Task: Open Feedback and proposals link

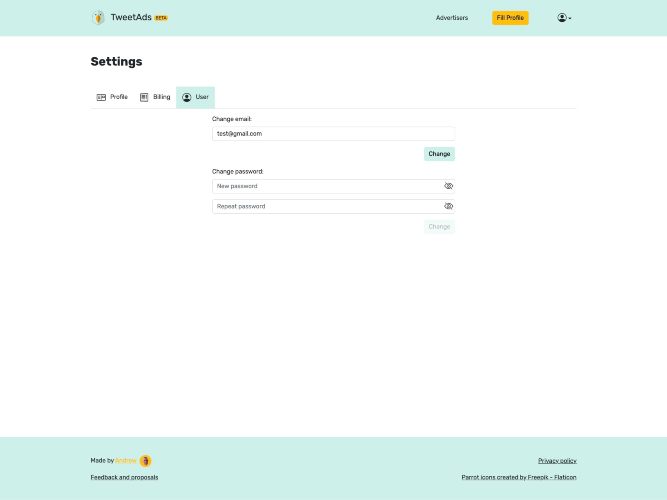Action: point(124,477)
